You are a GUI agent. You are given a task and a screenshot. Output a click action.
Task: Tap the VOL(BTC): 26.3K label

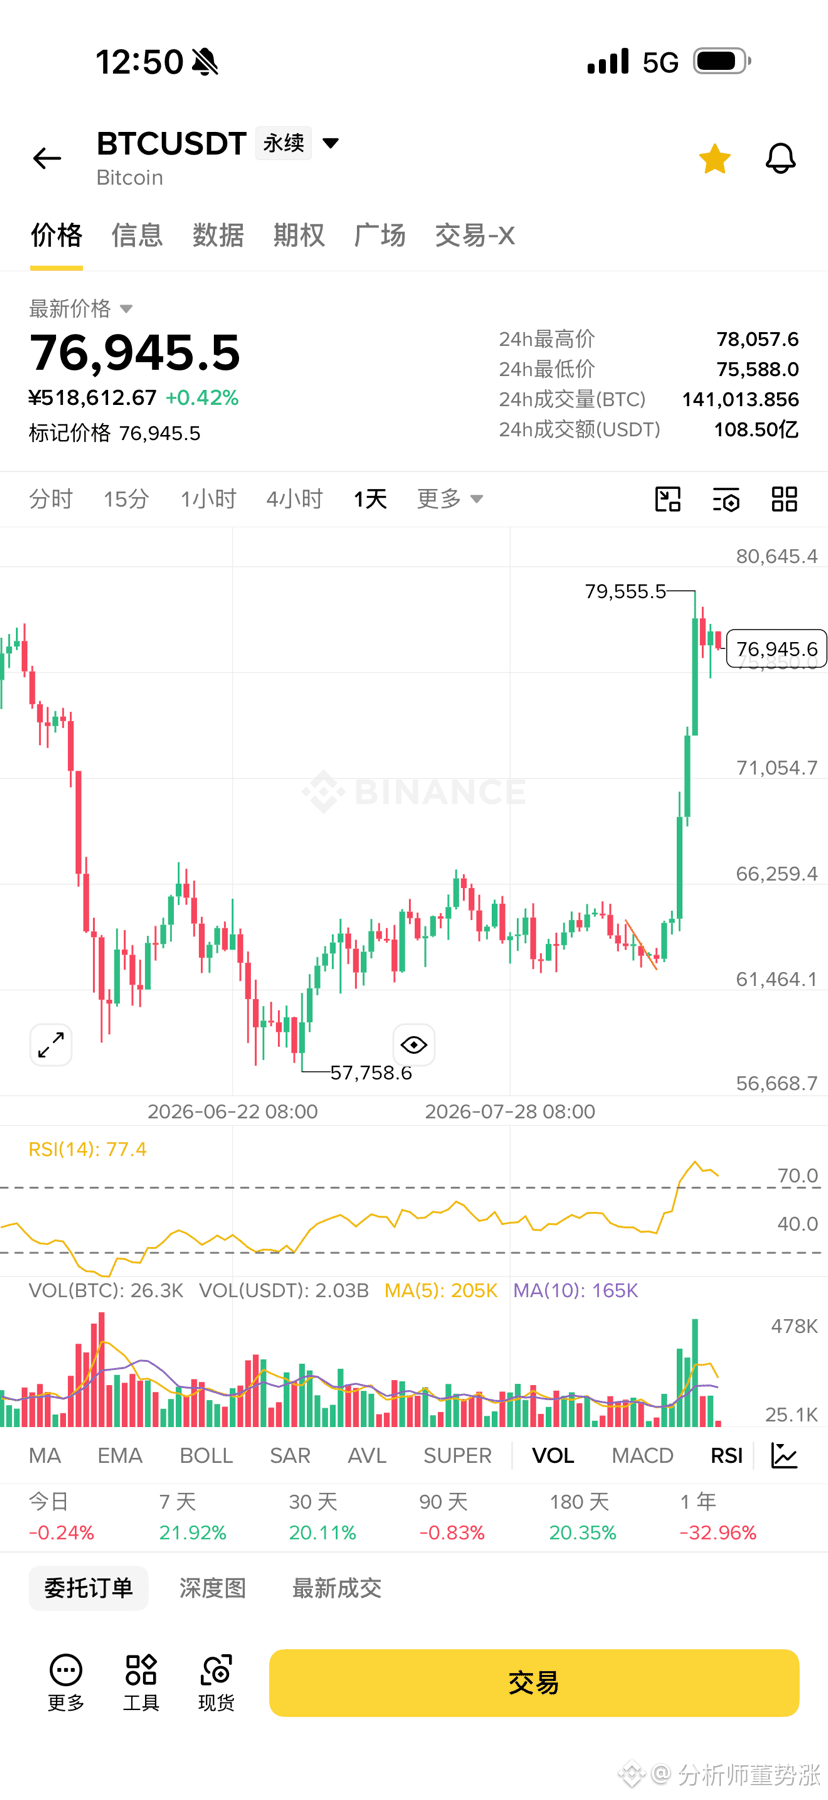pos(106,1290)
